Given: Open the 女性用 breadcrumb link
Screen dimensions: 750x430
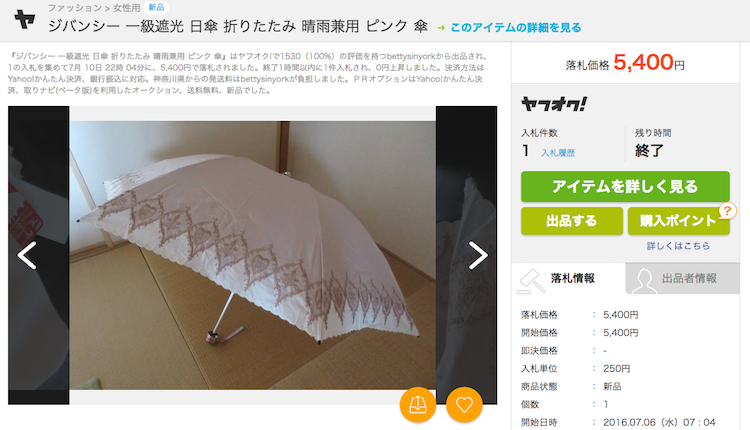Looking at the screenshot, I should [x=126, y=8].
